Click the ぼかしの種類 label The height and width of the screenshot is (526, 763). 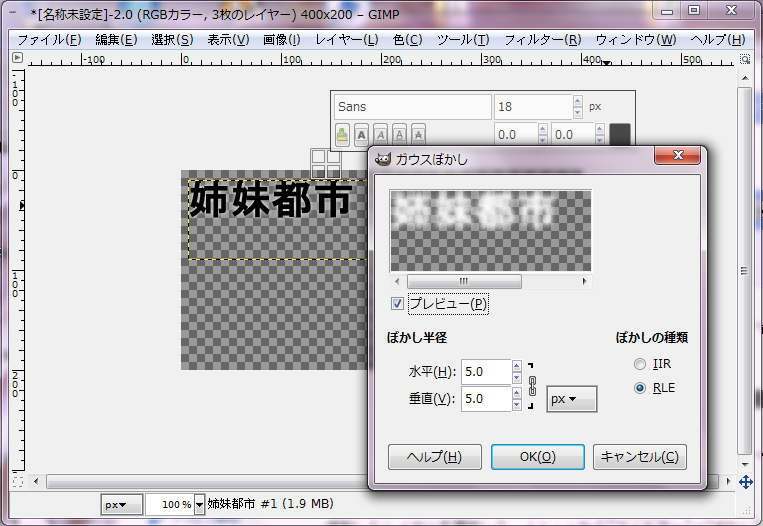(x=652, y=337)
